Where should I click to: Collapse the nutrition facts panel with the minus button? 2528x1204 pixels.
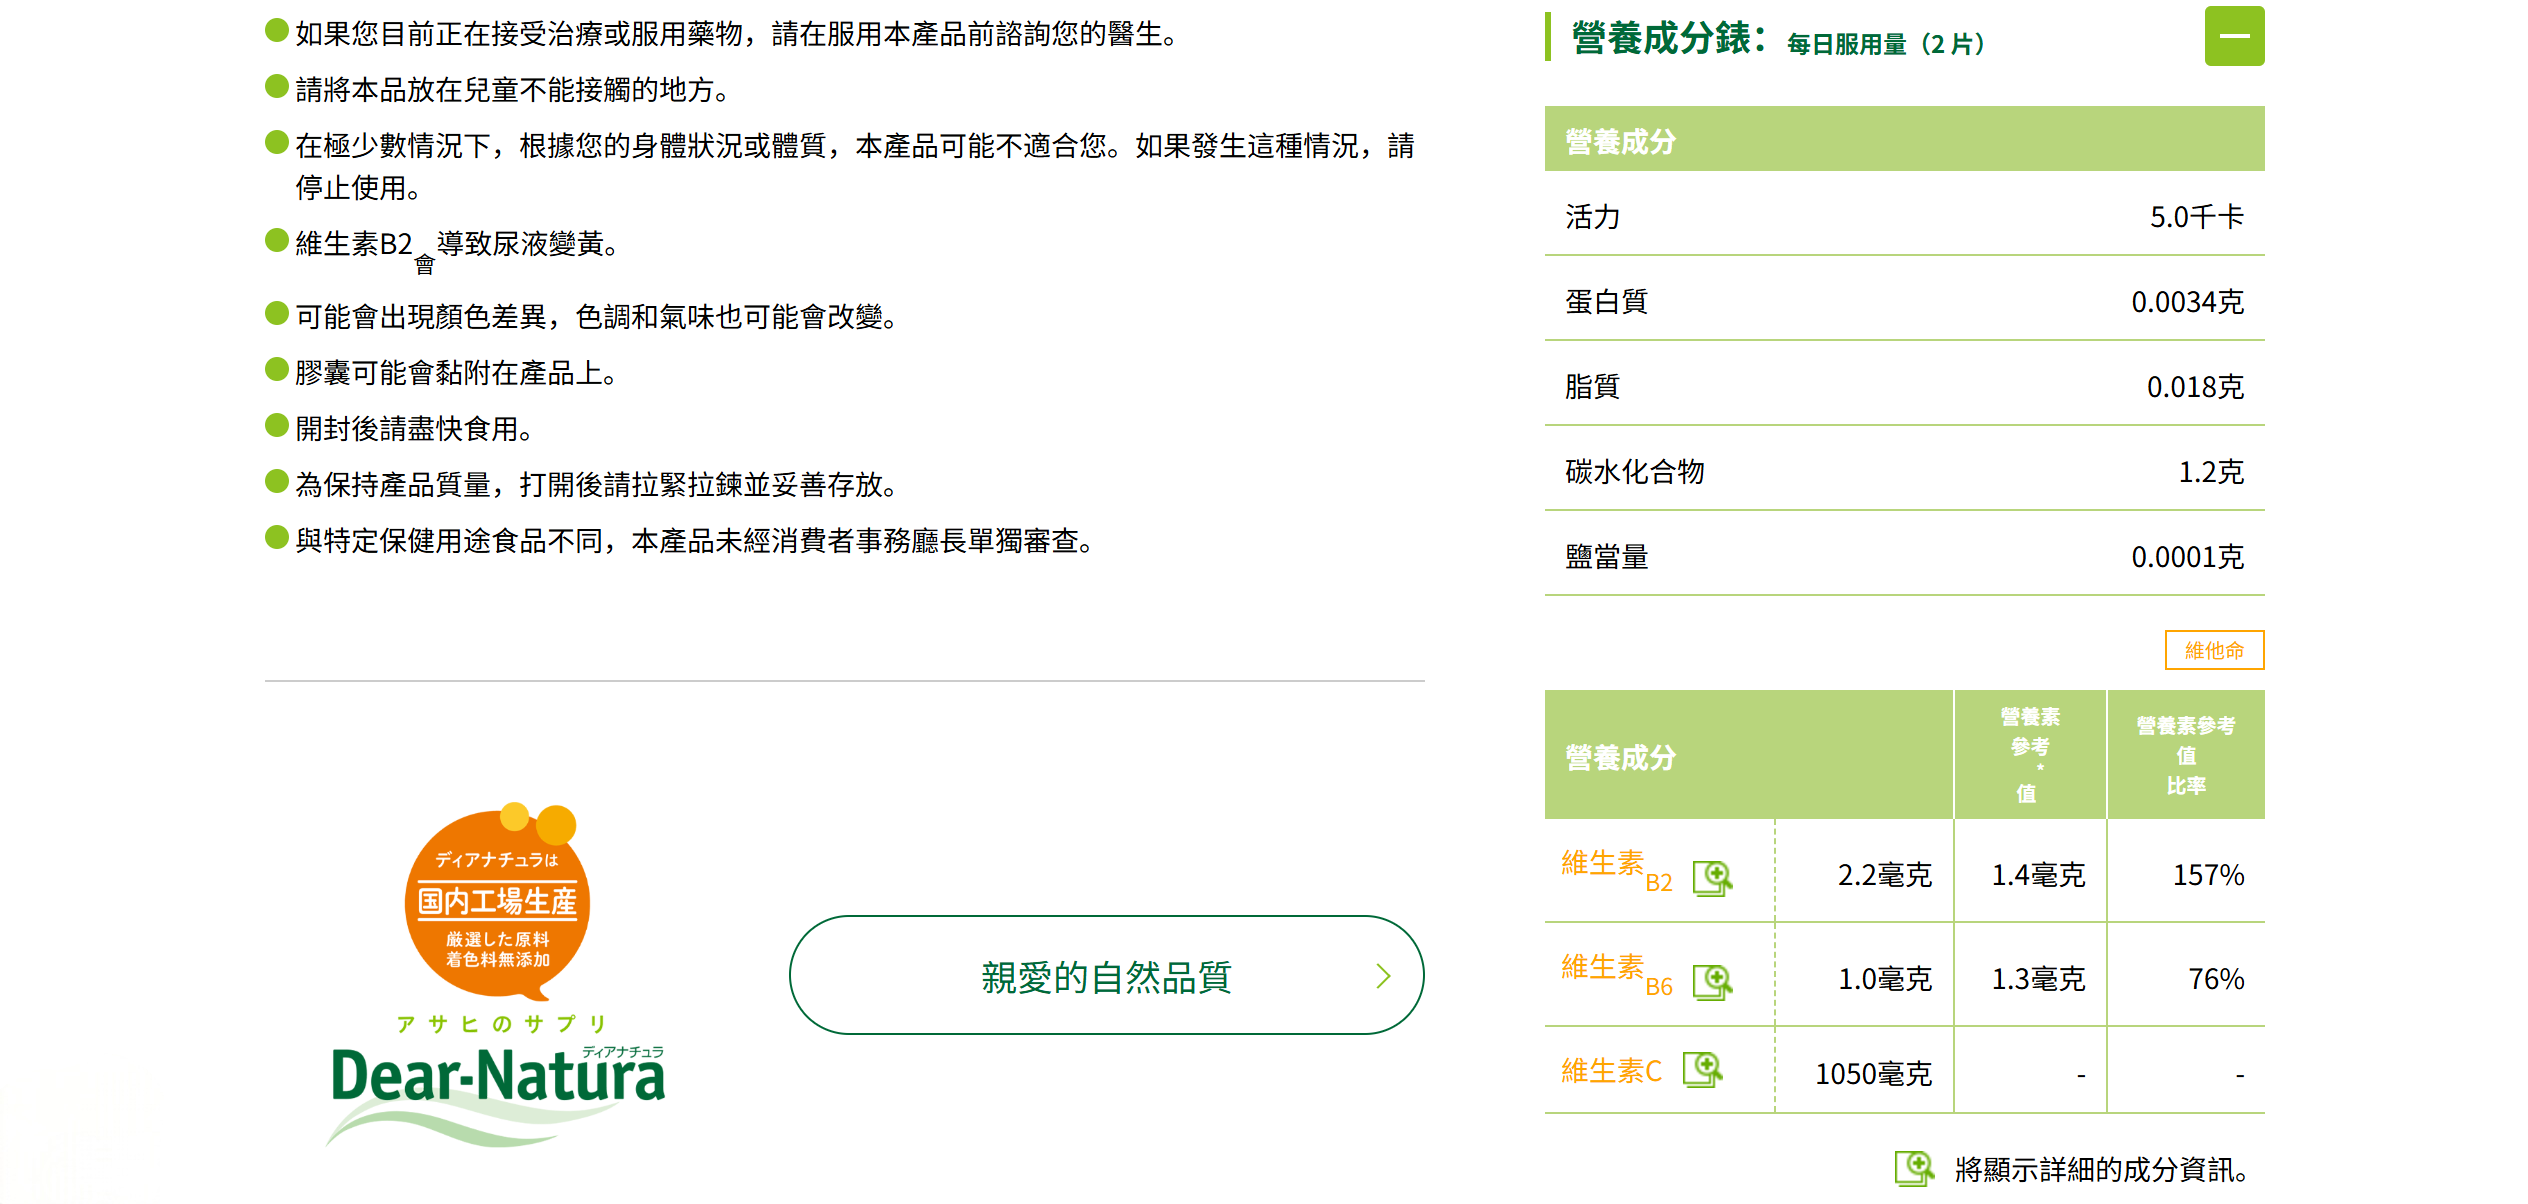pos(2233,37)
